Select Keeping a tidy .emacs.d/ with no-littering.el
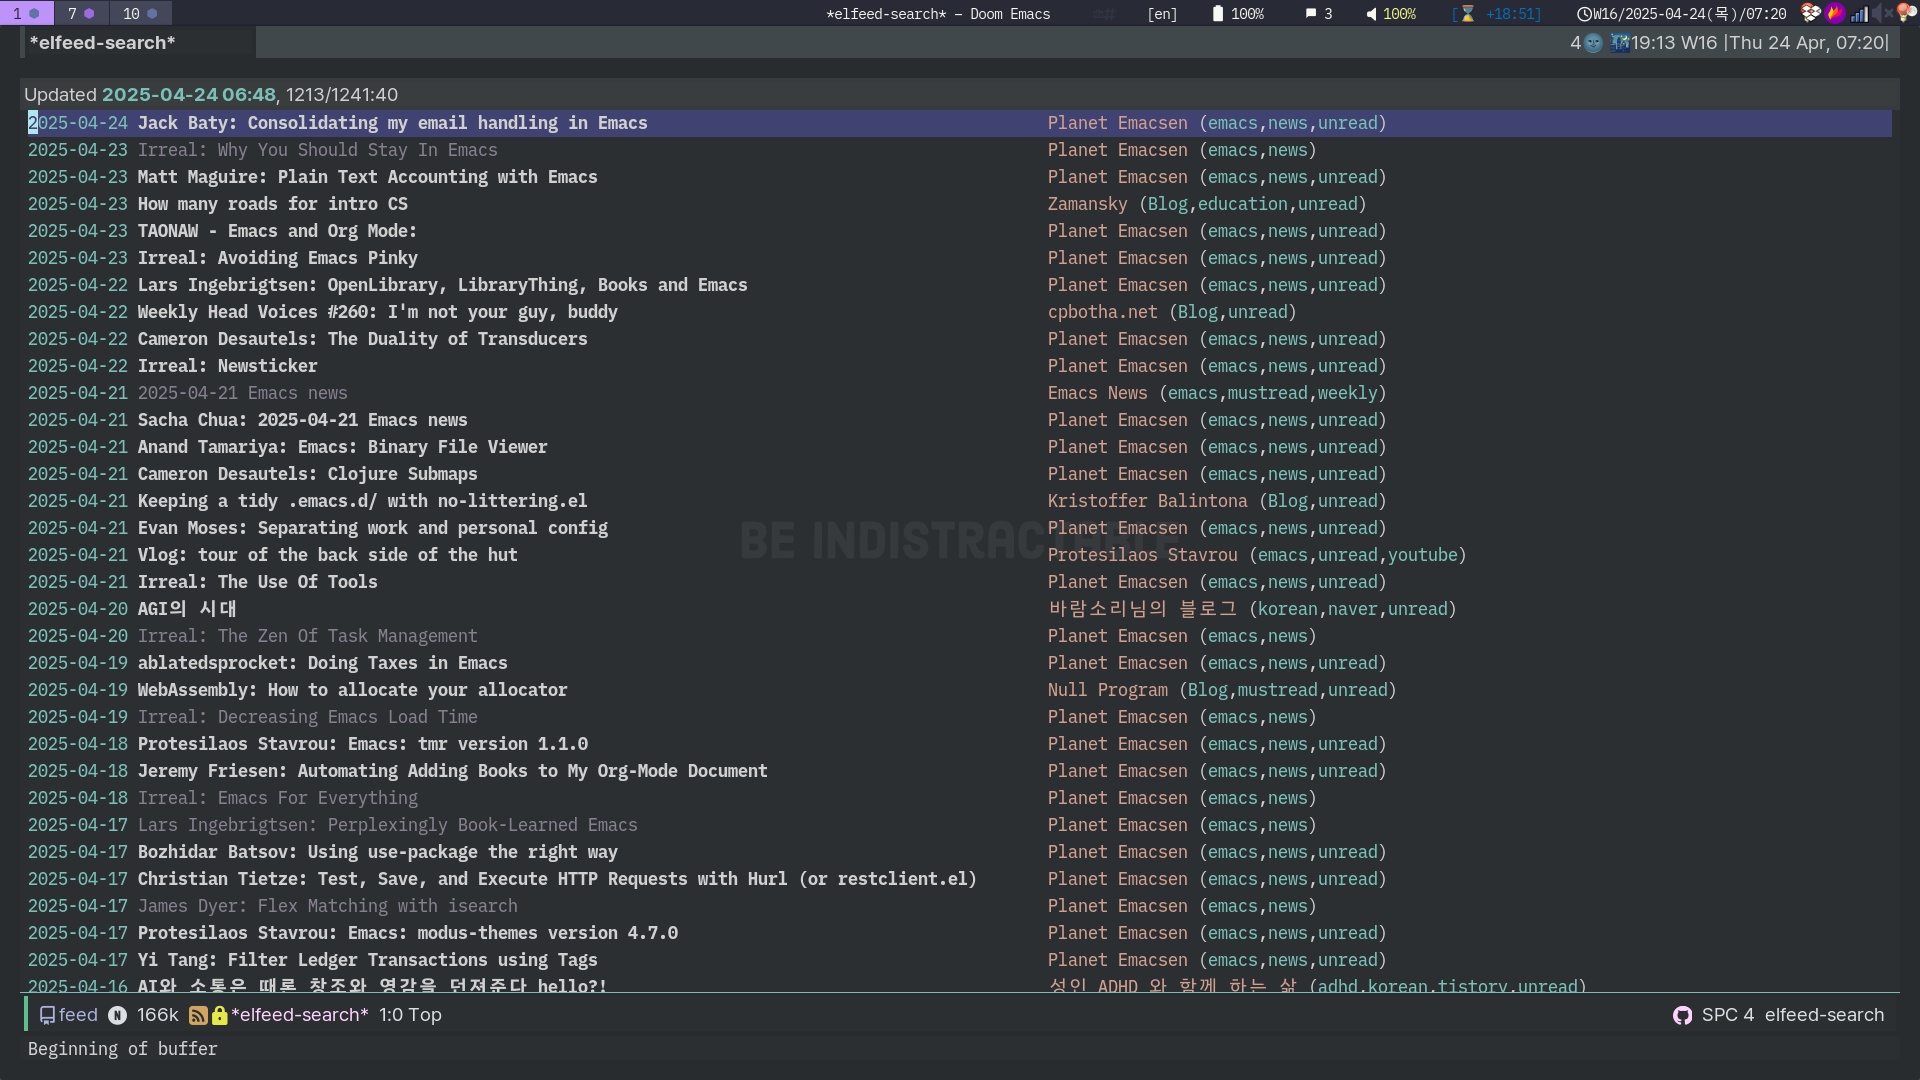This screenshot has height=1080, width=1920. tap(362, 501)
